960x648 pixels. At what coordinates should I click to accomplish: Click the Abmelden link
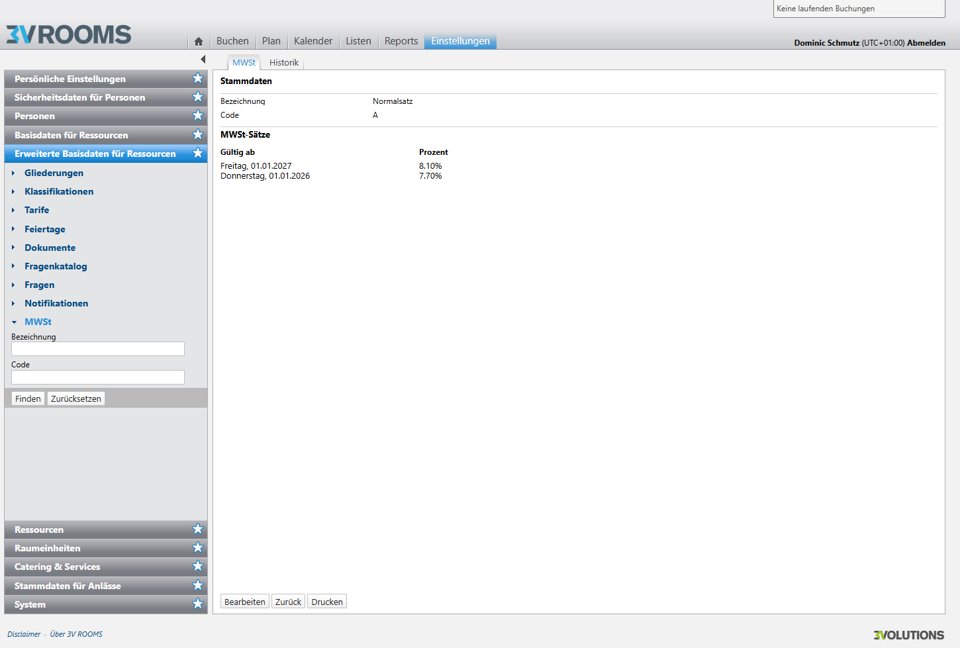coord(925,43)
